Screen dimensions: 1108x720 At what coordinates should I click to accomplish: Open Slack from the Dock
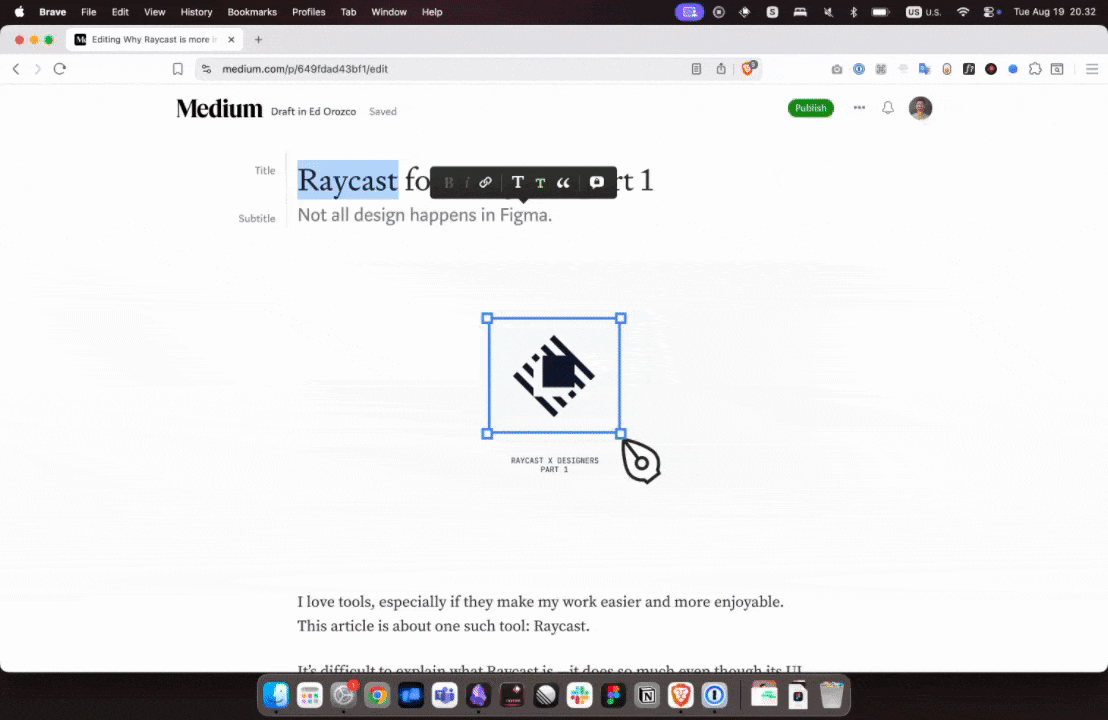click(x=579, y=695)
